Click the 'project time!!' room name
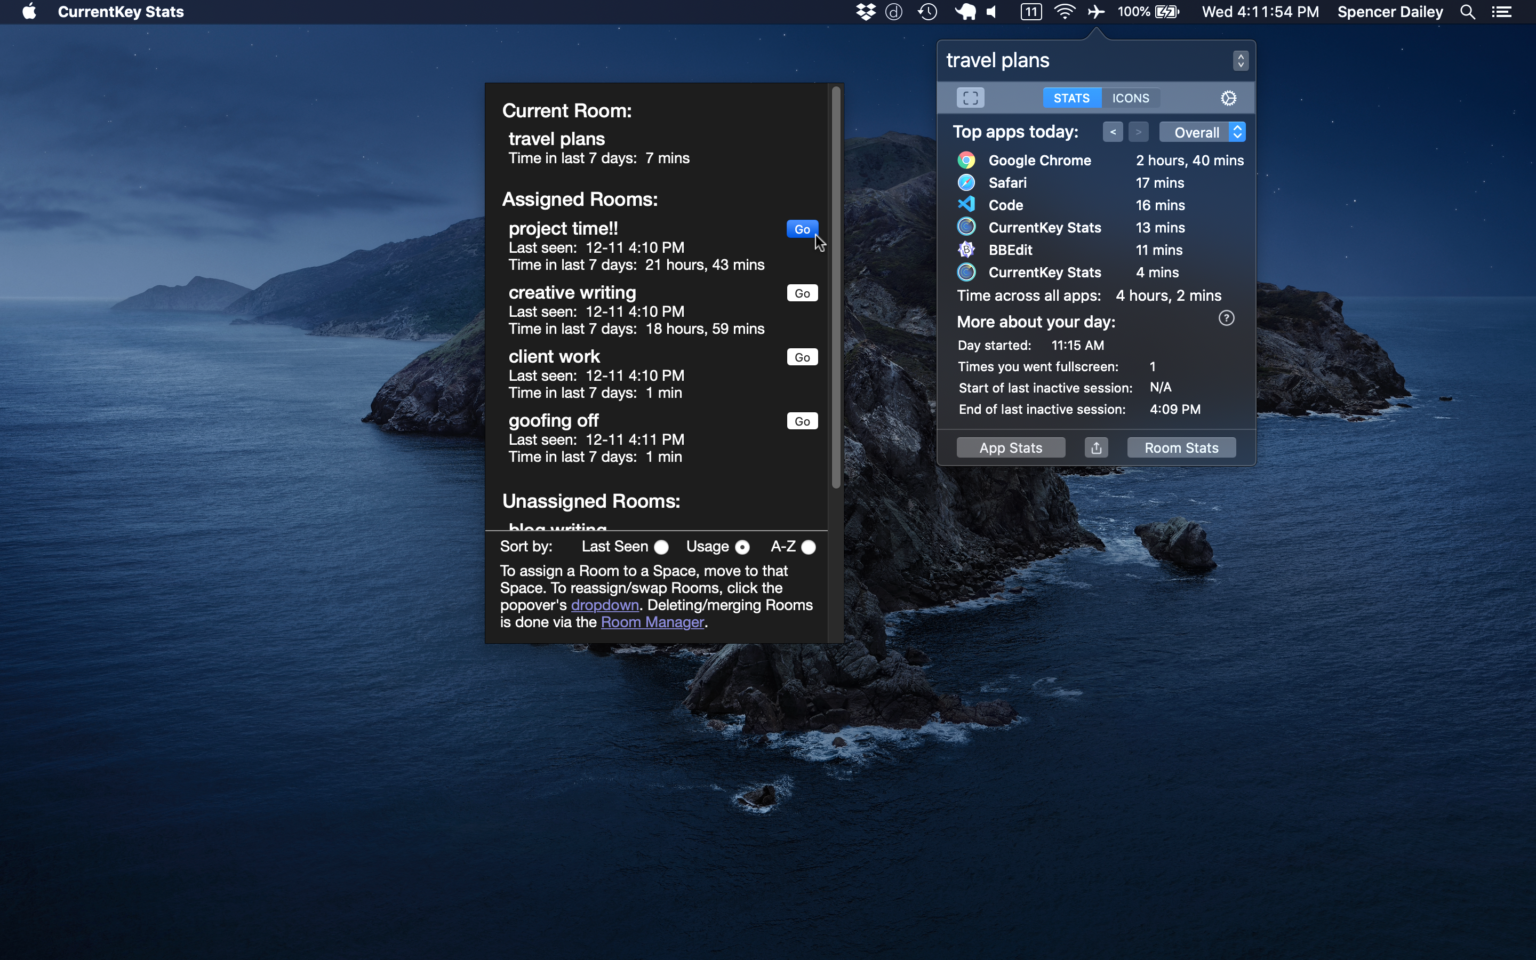The height and width of the screenshot is (960, 1536). coord(563,229)
